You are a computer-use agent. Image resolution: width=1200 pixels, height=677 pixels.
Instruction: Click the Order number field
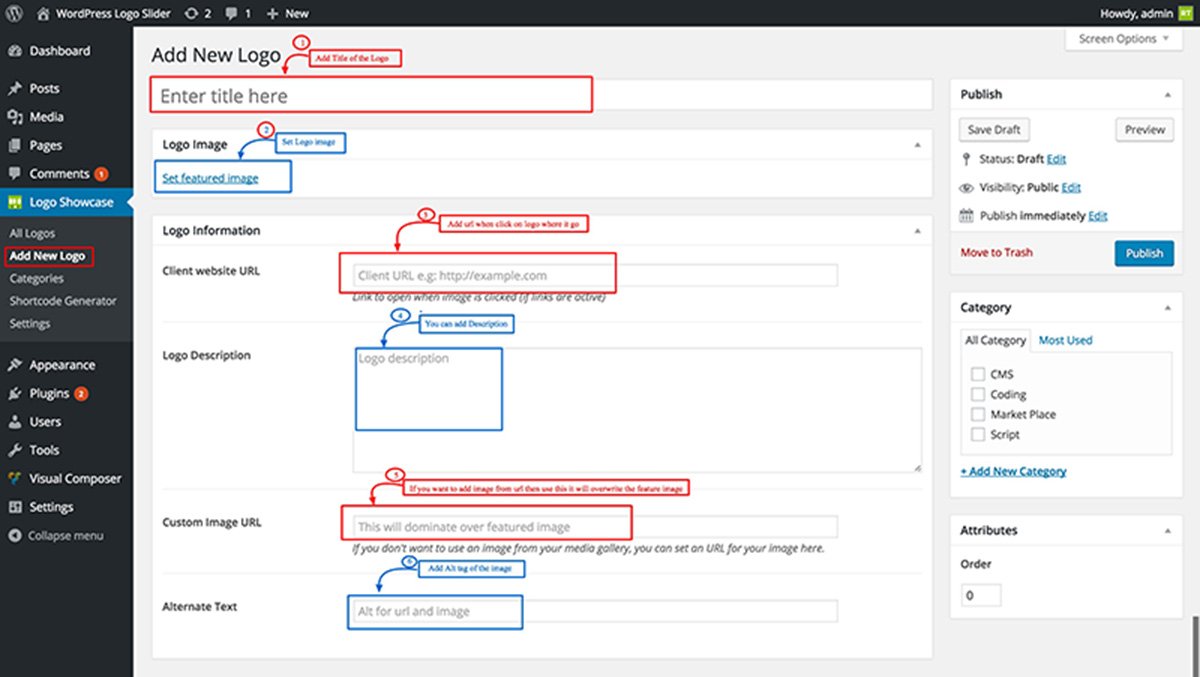980,595
